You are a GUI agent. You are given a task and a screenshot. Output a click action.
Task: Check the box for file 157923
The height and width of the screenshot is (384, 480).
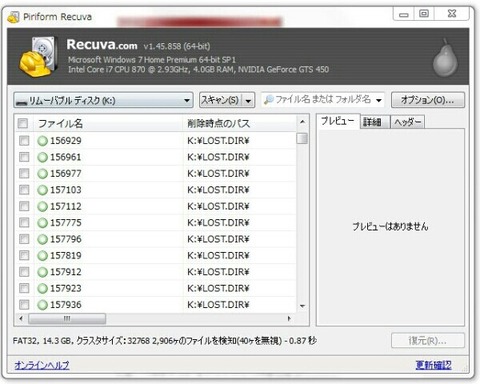tap(24, 288)
